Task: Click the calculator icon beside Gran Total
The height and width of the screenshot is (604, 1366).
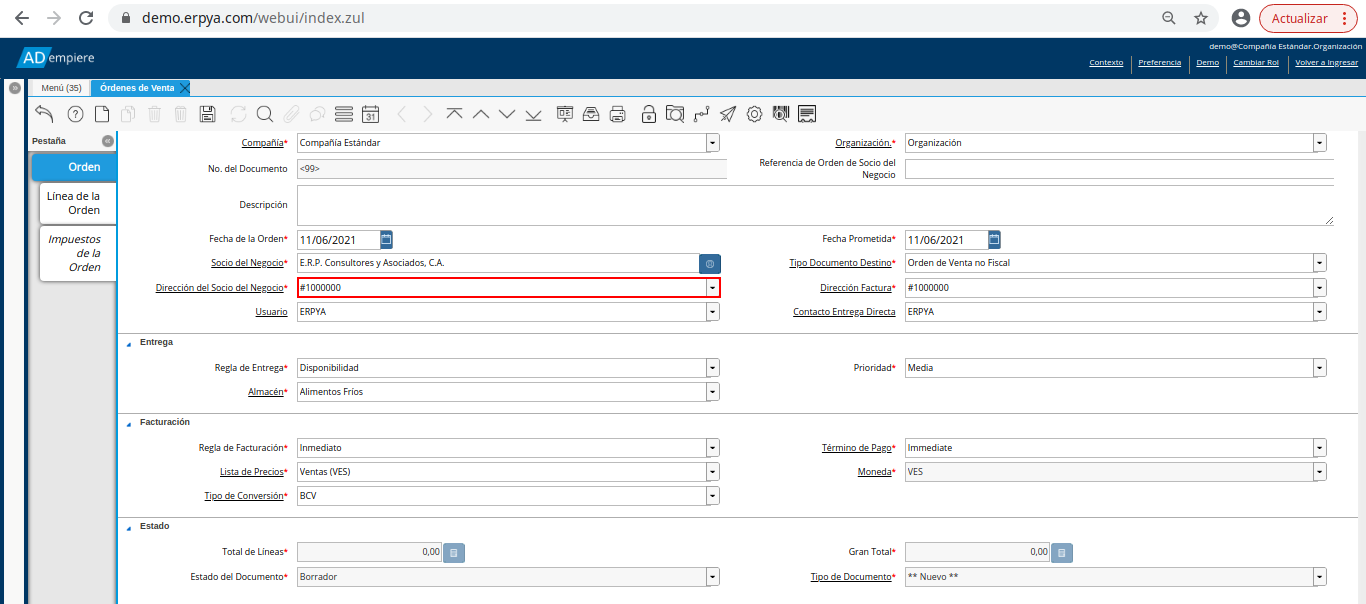Action: pyautogui.click(x=1061, y=552)
